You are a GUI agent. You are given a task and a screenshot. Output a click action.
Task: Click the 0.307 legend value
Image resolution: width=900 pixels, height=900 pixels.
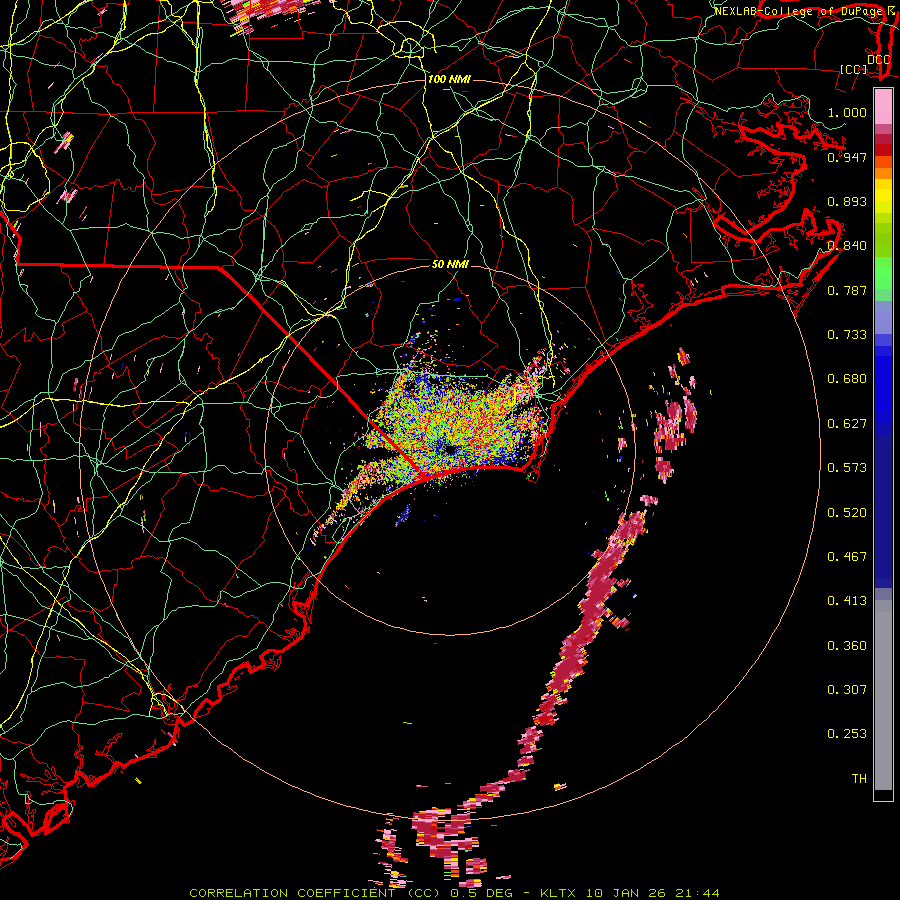847,689
